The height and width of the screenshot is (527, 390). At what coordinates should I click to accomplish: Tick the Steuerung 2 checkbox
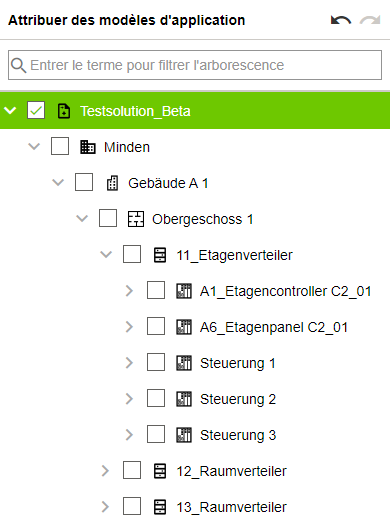[156, 398]
